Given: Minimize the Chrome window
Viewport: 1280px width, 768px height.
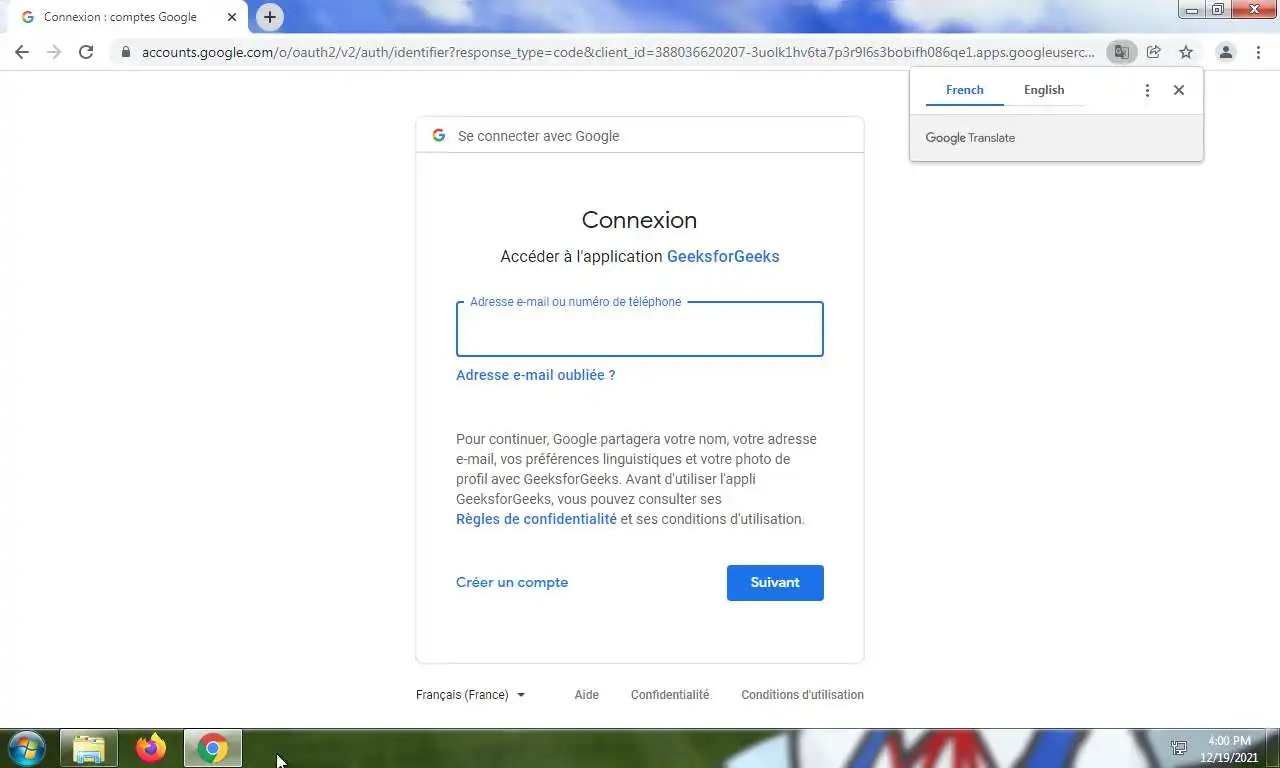Looking at the screenshot, I should (x=1192, y=10).
